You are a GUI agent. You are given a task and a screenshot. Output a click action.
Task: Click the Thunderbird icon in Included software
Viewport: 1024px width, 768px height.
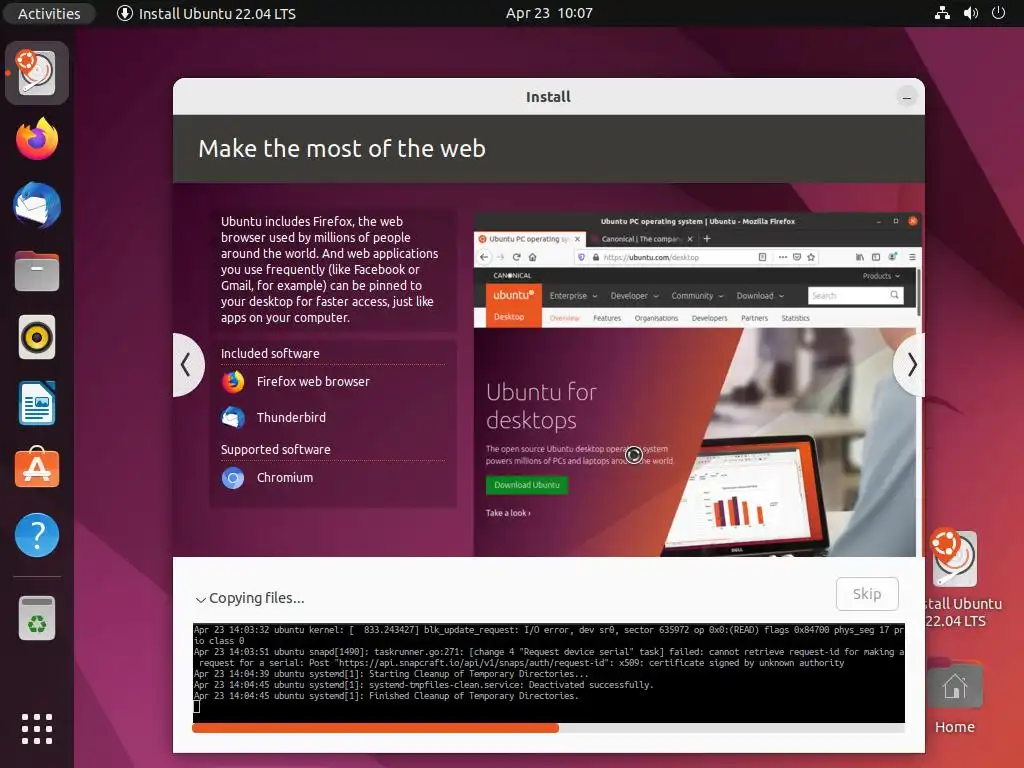[233, 417]
